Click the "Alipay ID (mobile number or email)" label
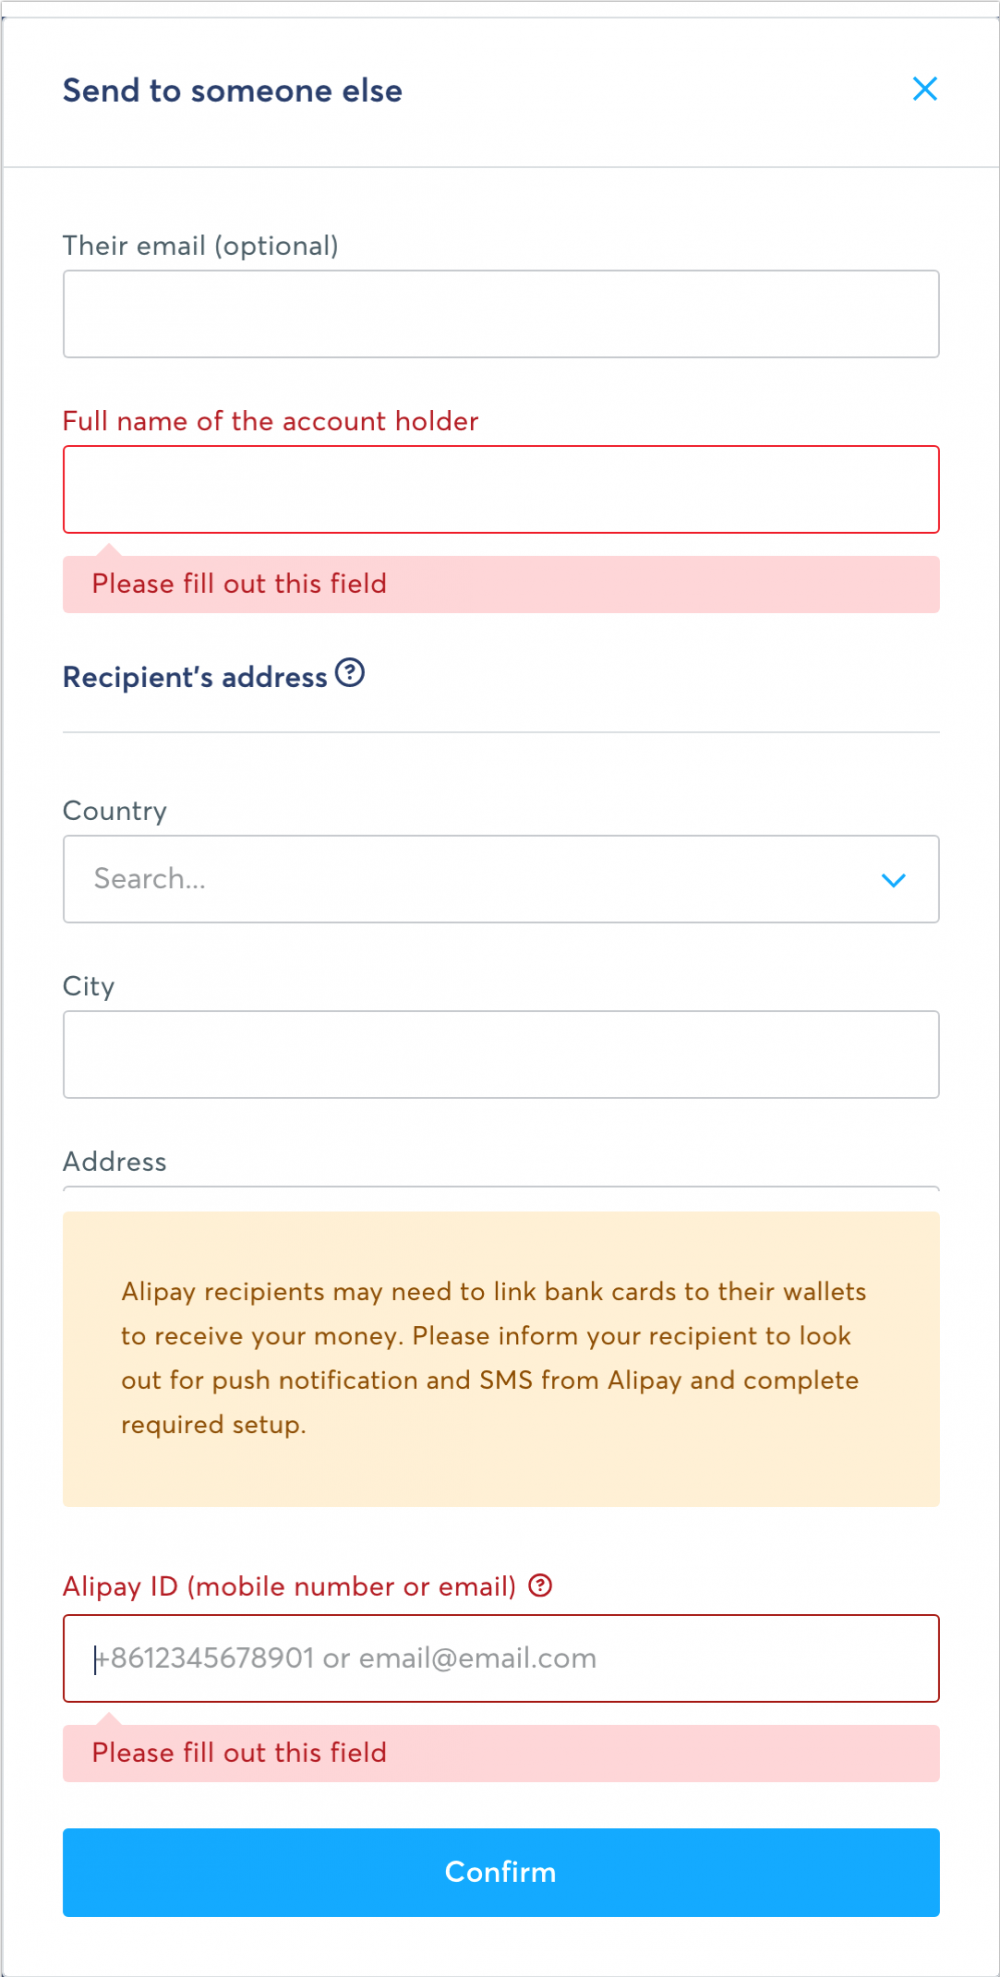The width and height of the screenshot is (1000, 1977). tap(289, 1587)
